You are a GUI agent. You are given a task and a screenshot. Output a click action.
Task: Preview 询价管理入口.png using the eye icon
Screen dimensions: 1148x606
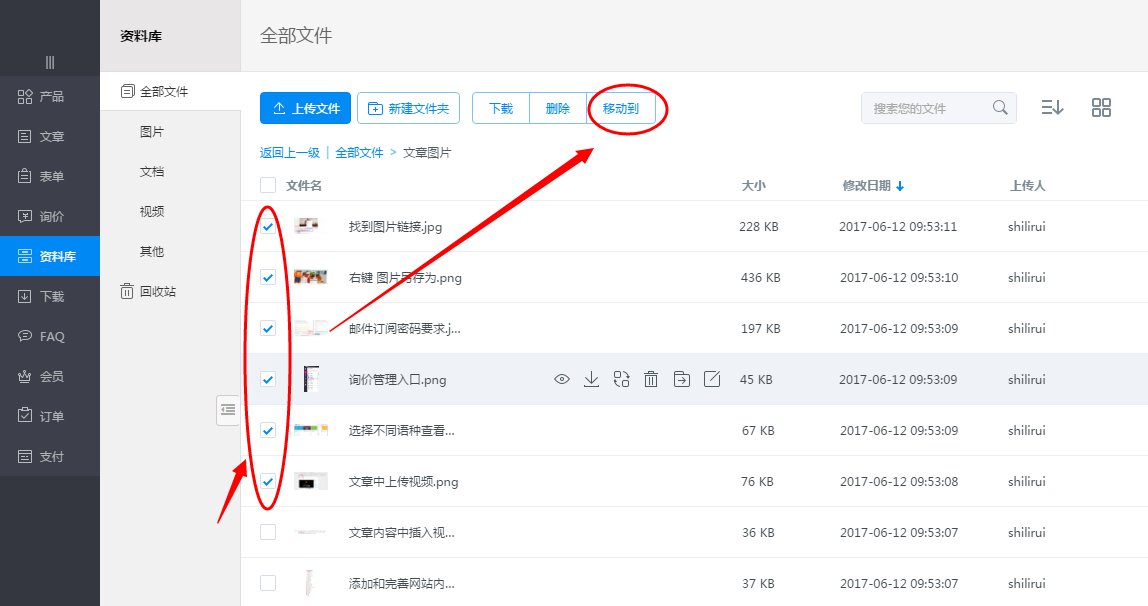(562, 379)
